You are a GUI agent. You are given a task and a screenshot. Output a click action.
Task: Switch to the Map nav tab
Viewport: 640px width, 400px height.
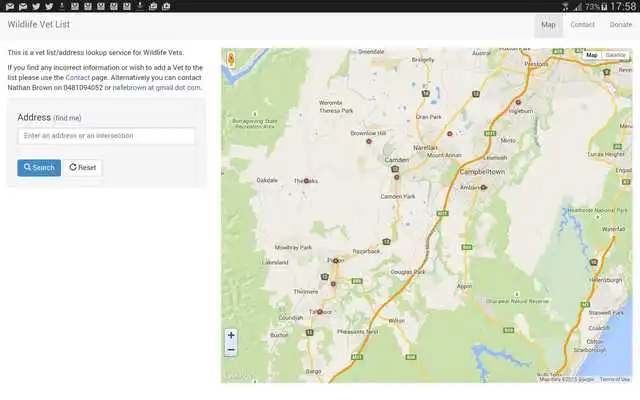coord(548,25)
